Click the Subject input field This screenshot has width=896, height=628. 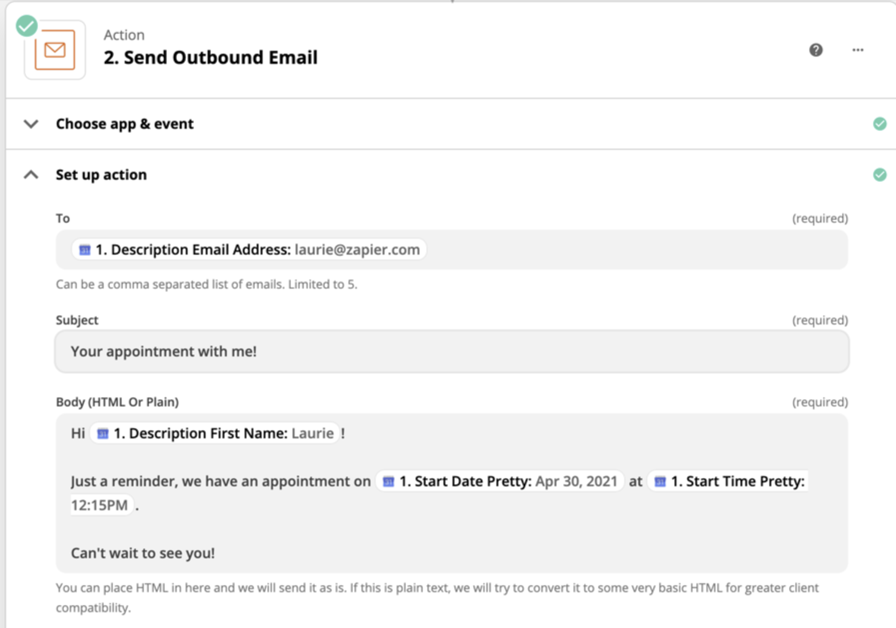(x=451, y=352)
